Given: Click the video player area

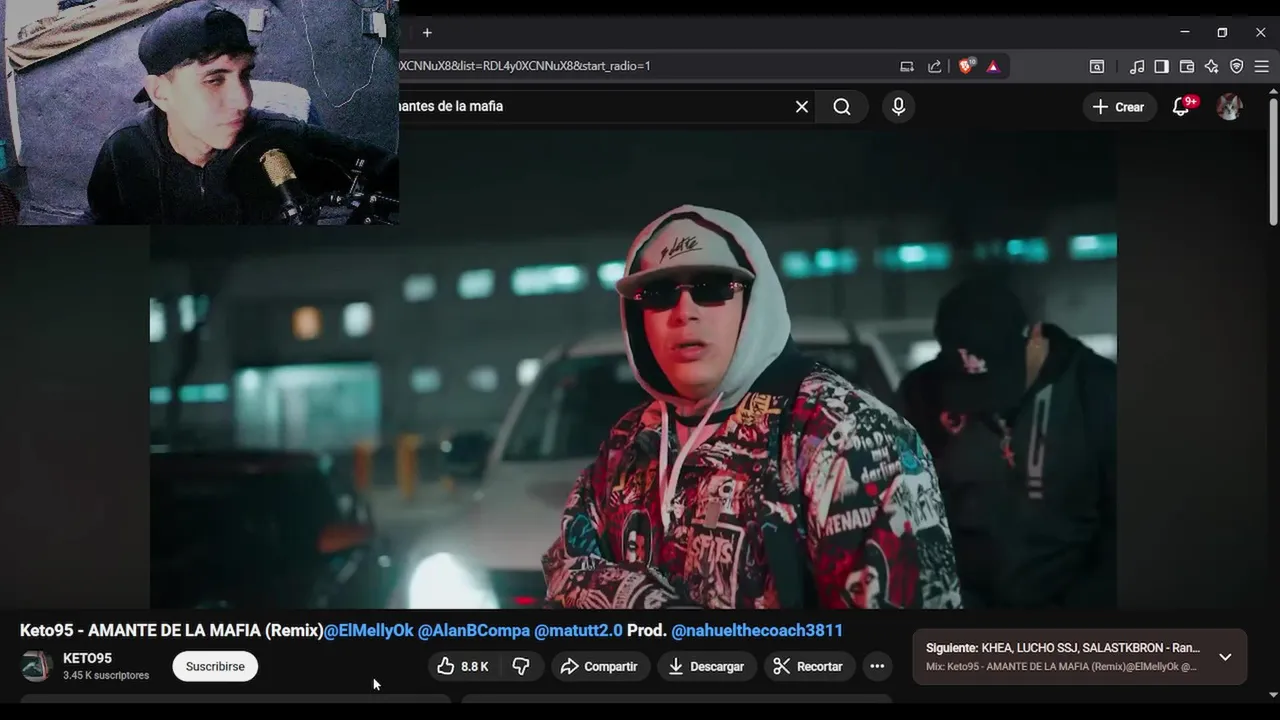Looking at the screenshot, I should click(633, 368).
